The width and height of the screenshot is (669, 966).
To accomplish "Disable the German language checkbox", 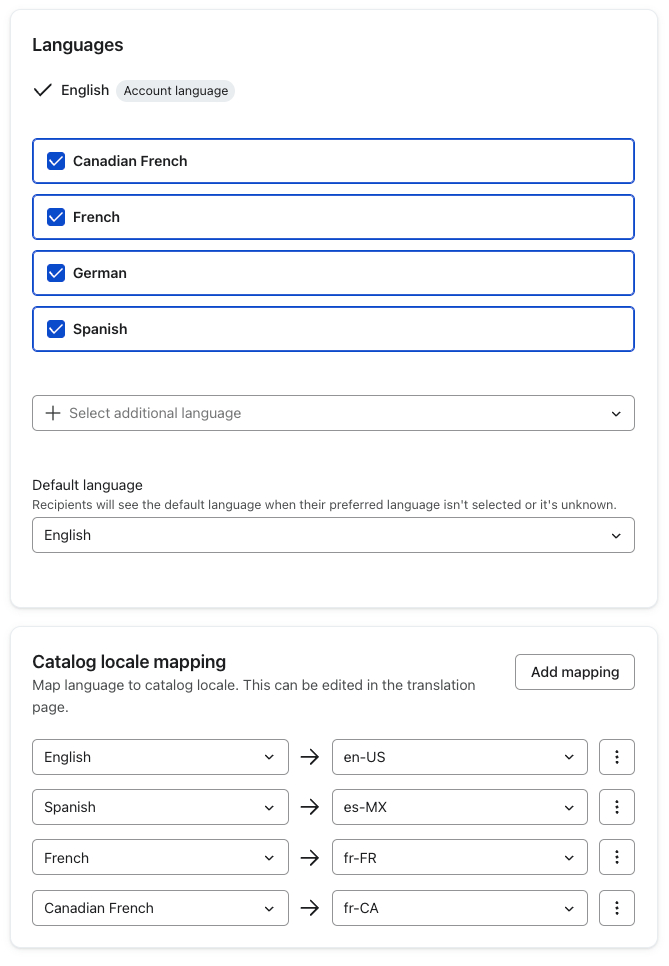I will tap(57, 273).
